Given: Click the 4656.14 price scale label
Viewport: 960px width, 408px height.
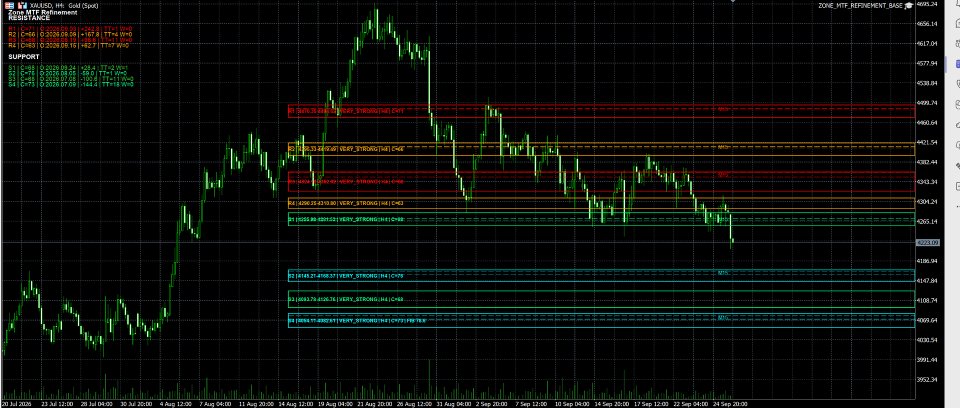Looking at the screenshot, I should (928, 24).
